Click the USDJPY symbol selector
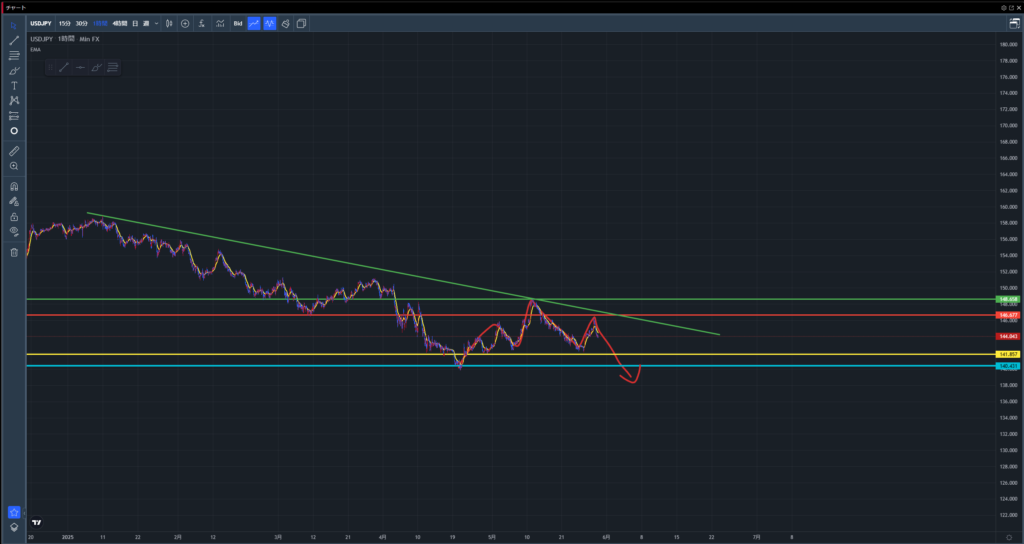The height and width of the screenshot is (544, 1024). pyautogui.click(x=40, y=24)
